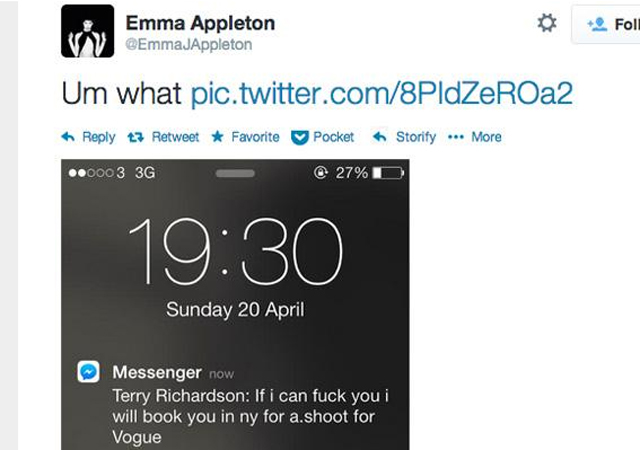Image resolution: width=640 pixels, height=450 pixels.
Task: Open the pic.twitter.com image link
Action: point(381,93)
